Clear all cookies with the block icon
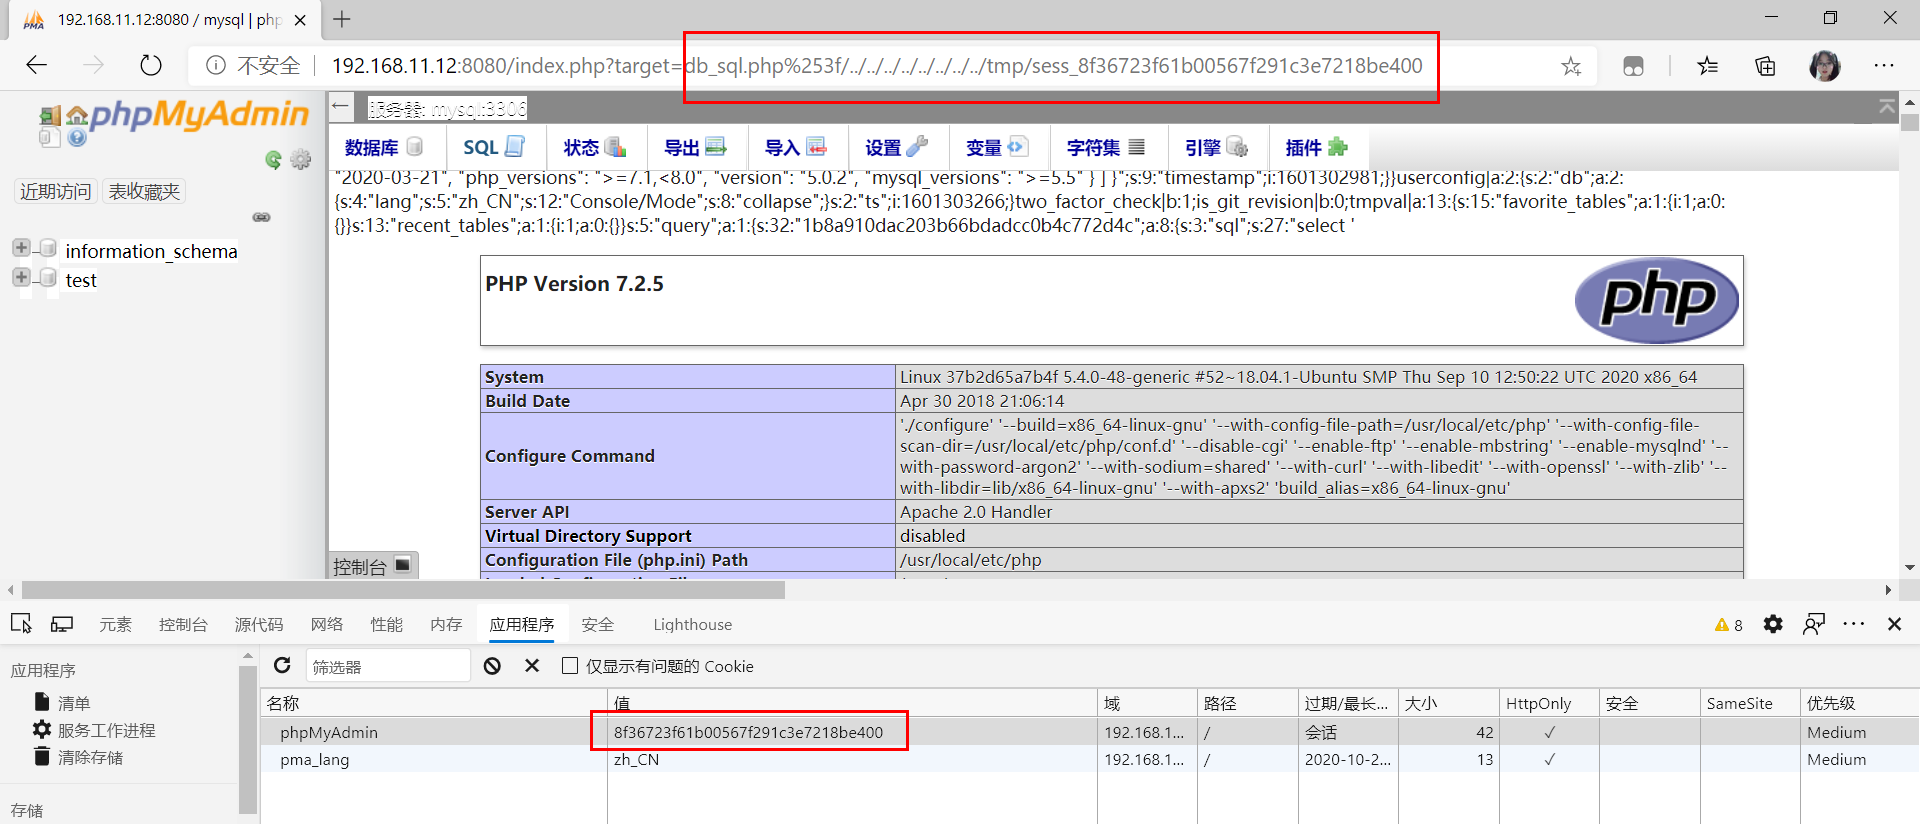The width and height of the screenshot is (1920, 824). click(492, 666)
